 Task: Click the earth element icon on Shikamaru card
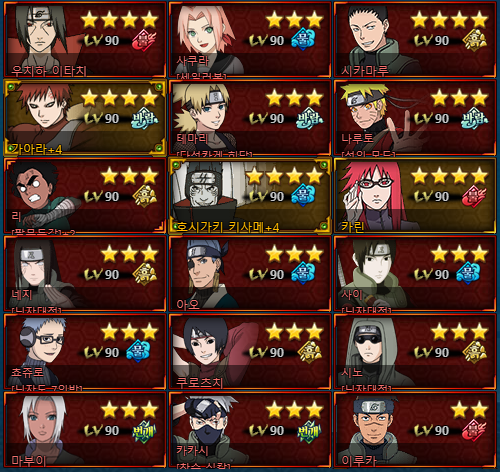pyautogui.click(x=474, y=40)
